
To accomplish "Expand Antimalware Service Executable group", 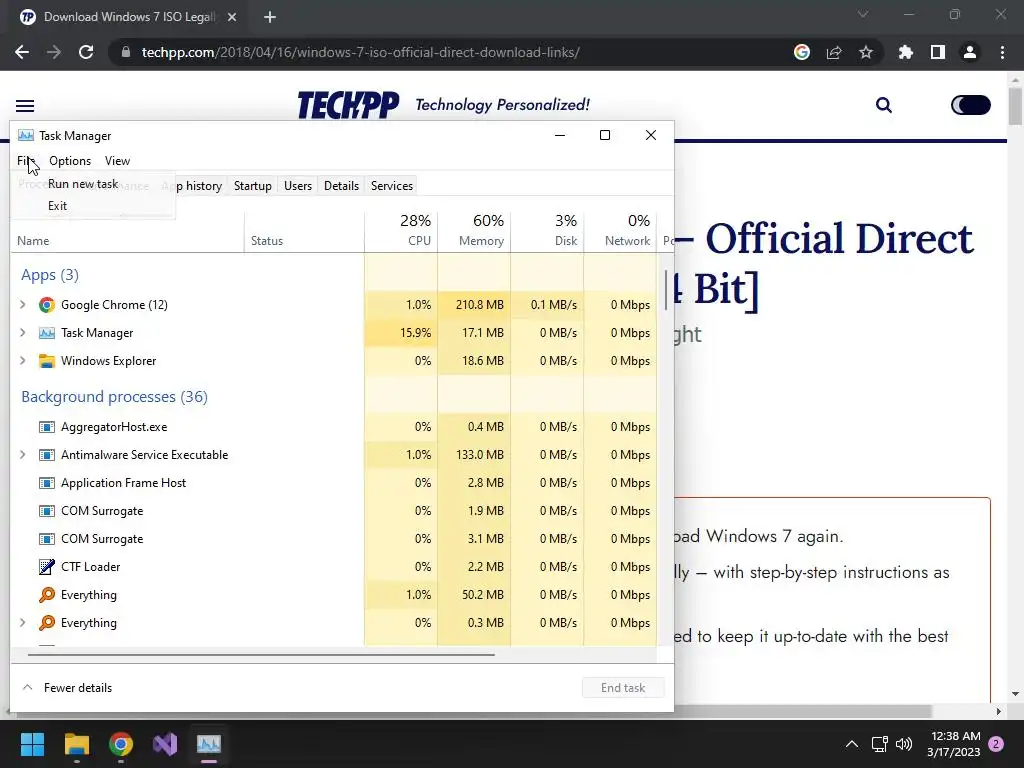I will pyautogui.click(x=23, y=455).
